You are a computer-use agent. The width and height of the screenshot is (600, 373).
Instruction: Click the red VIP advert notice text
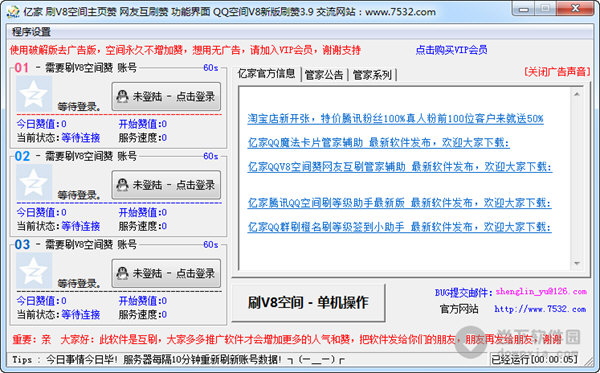point(185,50)
